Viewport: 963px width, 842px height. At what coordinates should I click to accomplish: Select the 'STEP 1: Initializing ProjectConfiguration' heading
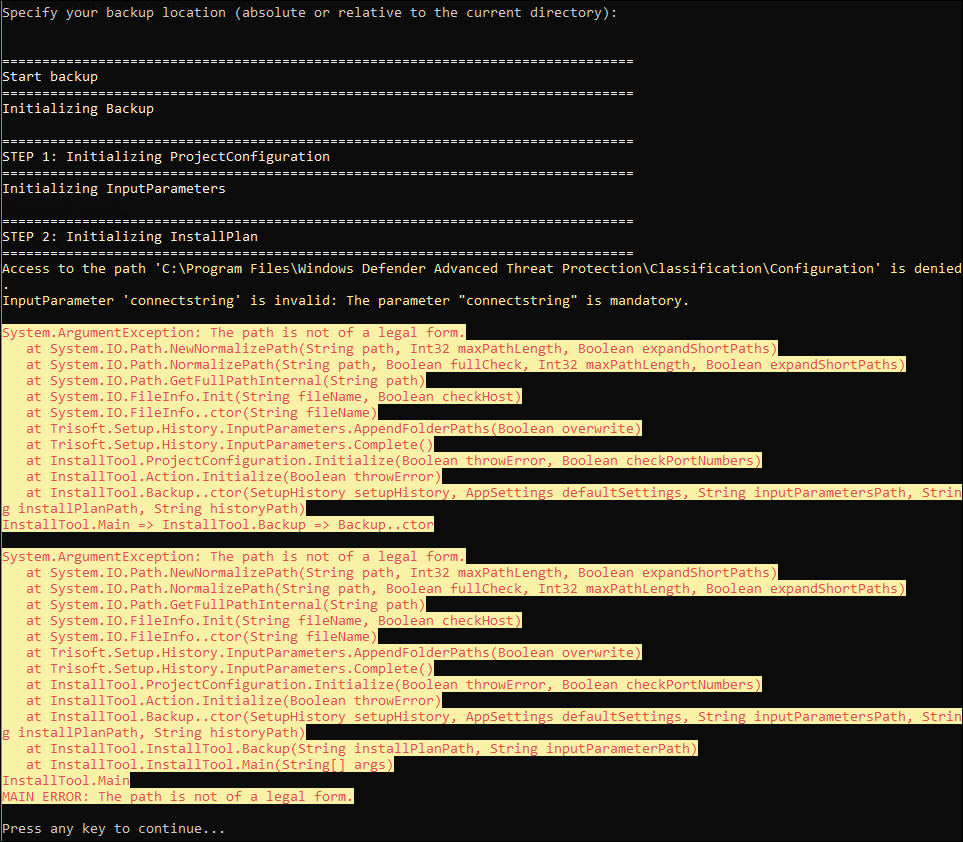166,156
